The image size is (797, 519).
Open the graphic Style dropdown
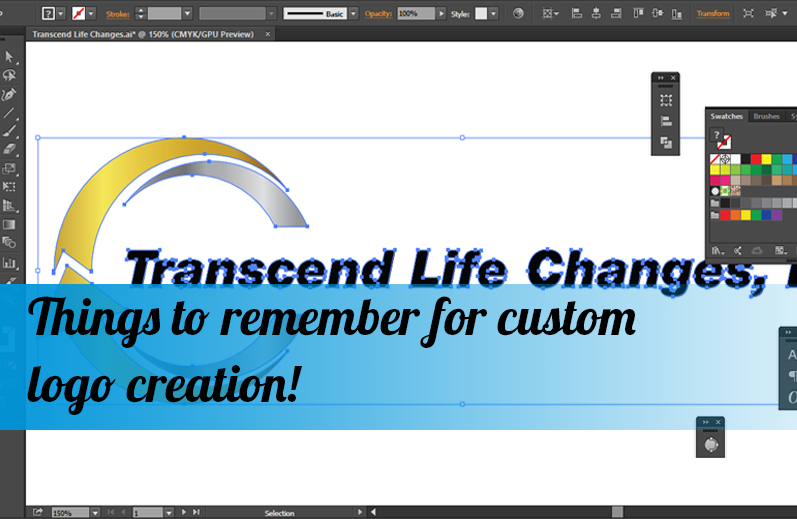(x=493, y=14)
